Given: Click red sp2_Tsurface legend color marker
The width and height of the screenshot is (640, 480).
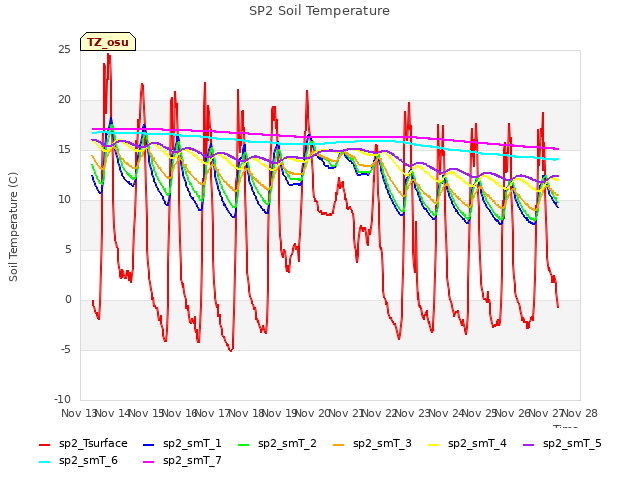Looking at the screenshot, I should pyautogui.click(x=44, y=445).
